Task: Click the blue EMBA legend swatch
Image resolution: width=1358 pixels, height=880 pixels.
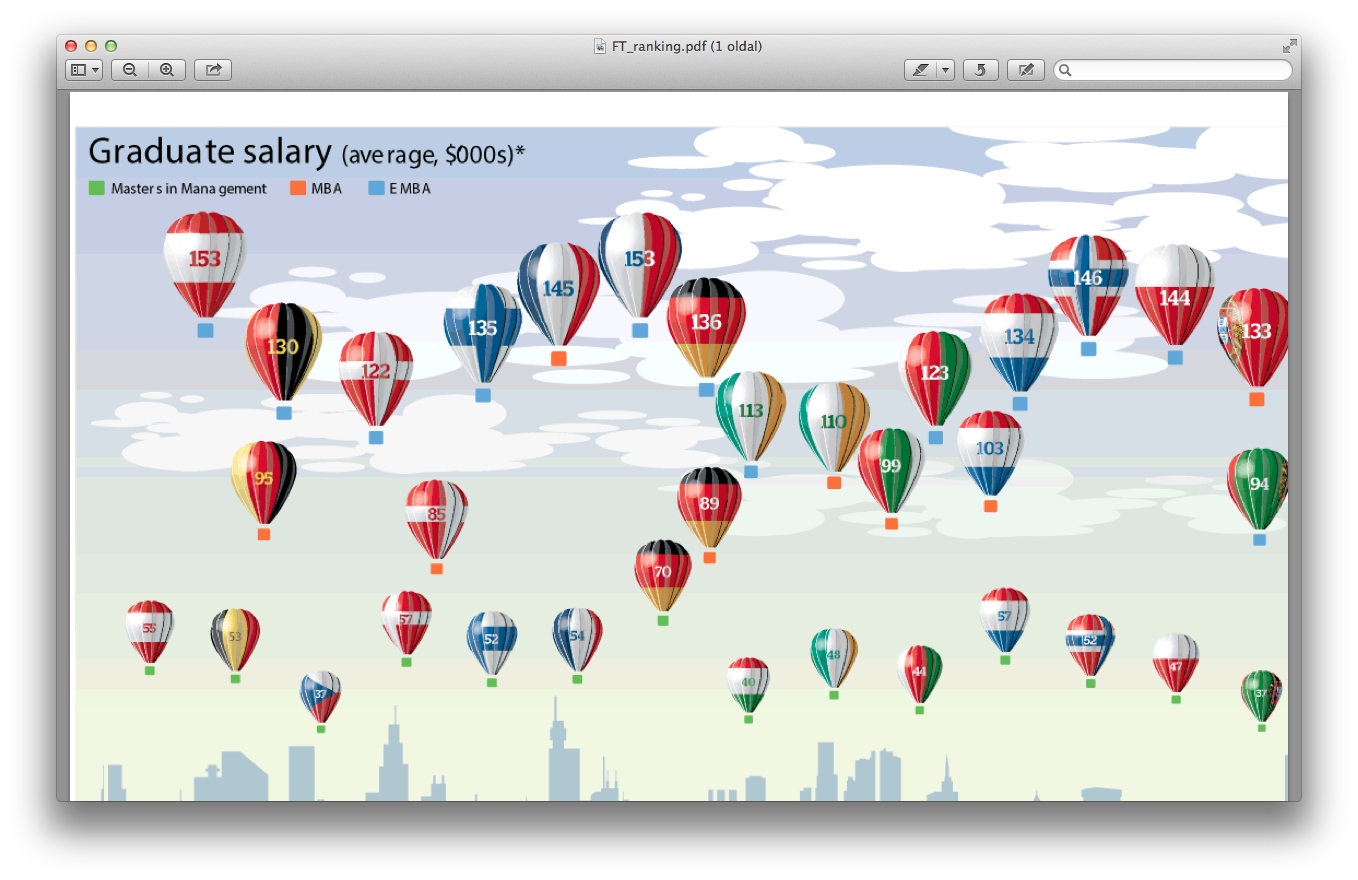Action: click(x=376, y=188)
